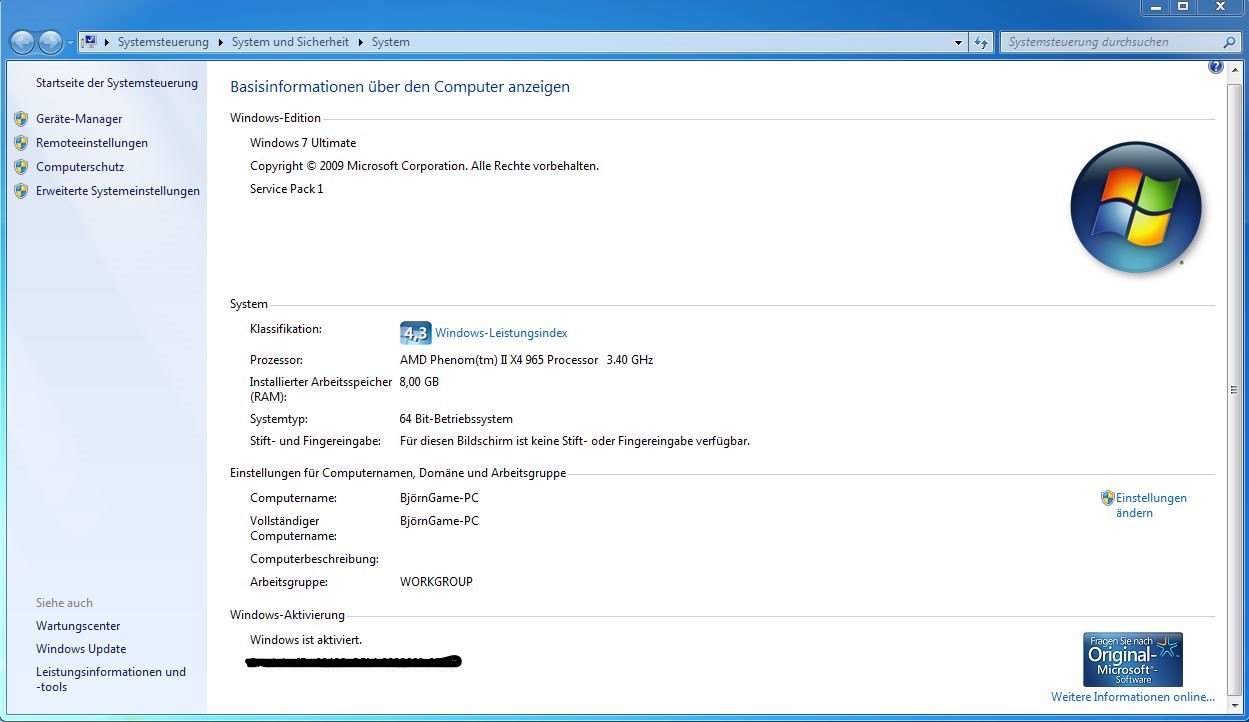Viewport: 1249px width, 722px height.
Task: Click in the Systemsteuerung durchsuchen search field
Action: [1110, 42]
